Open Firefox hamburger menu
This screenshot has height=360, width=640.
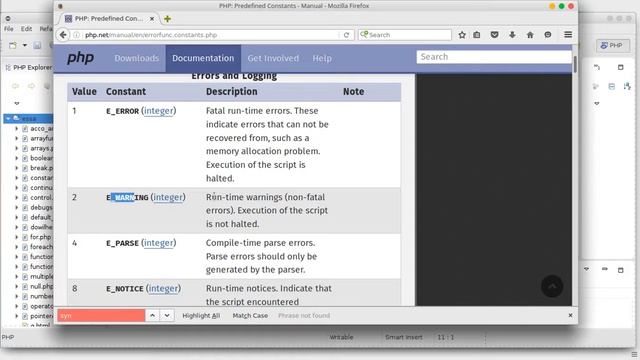click(x=568, y=35)
